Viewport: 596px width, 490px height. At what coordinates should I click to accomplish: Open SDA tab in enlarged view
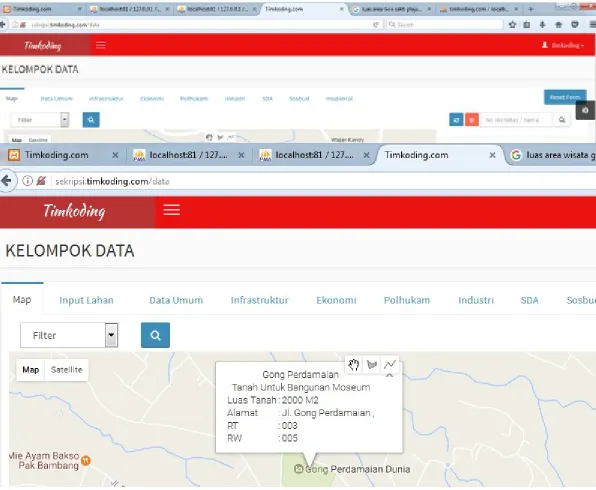coord(529,300)
